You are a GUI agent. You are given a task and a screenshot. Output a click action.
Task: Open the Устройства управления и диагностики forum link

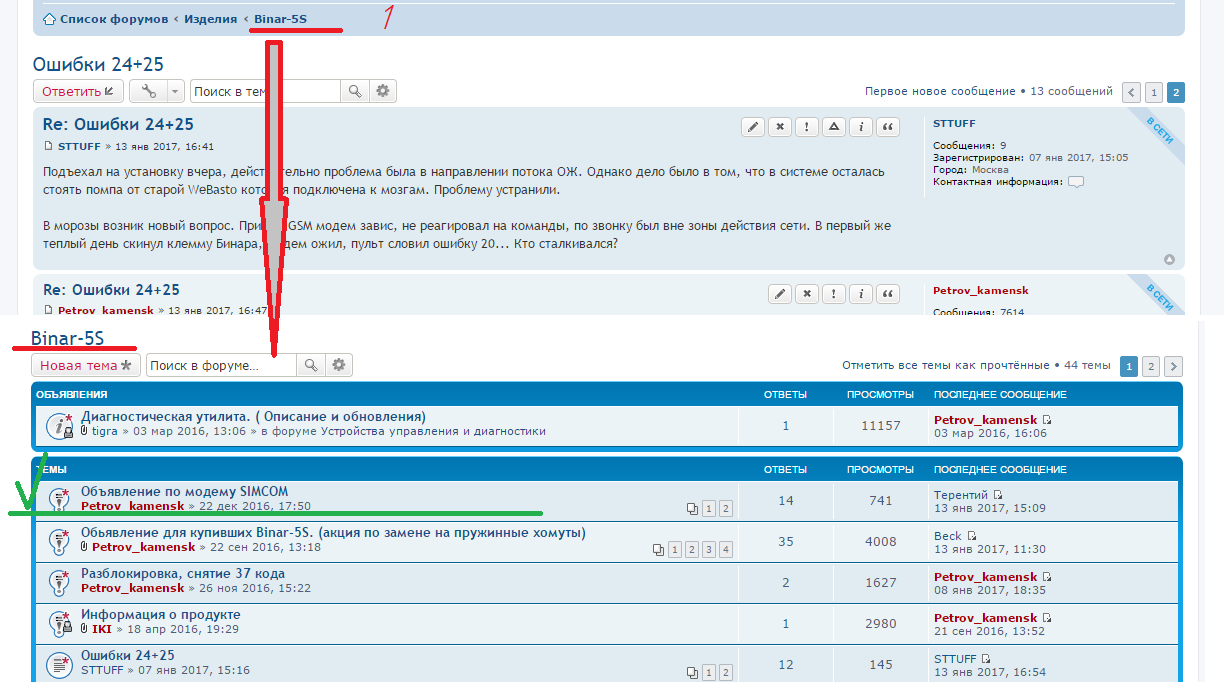click(x=434, y=431)
